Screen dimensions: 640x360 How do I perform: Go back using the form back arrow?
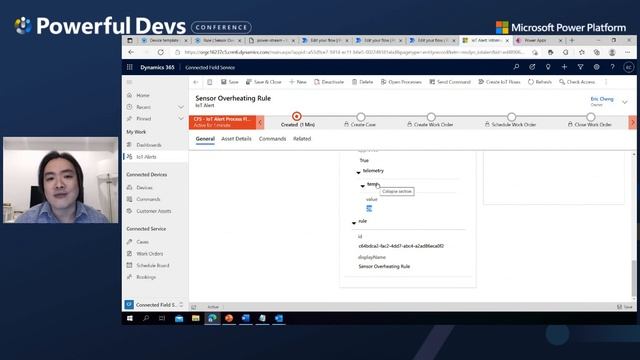196,82
